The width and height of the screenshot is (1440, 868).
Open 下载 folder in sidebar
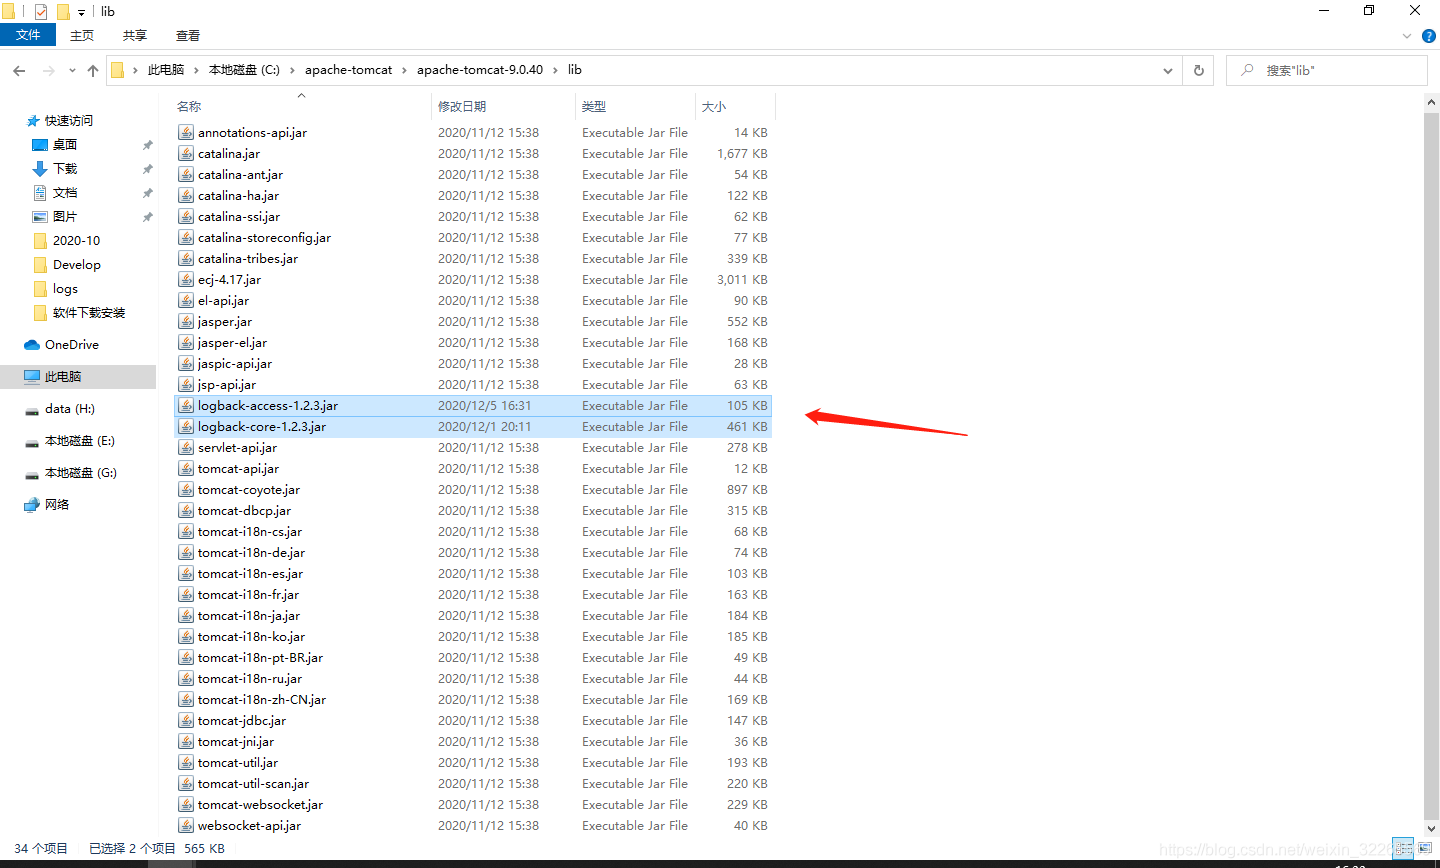(65, 169)
